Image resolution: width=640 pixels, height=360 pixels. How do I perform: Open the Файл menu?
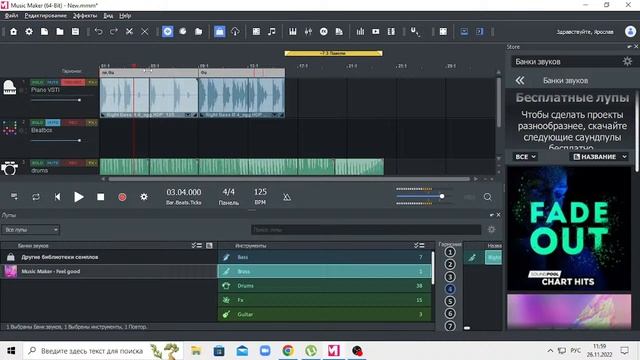11,16
